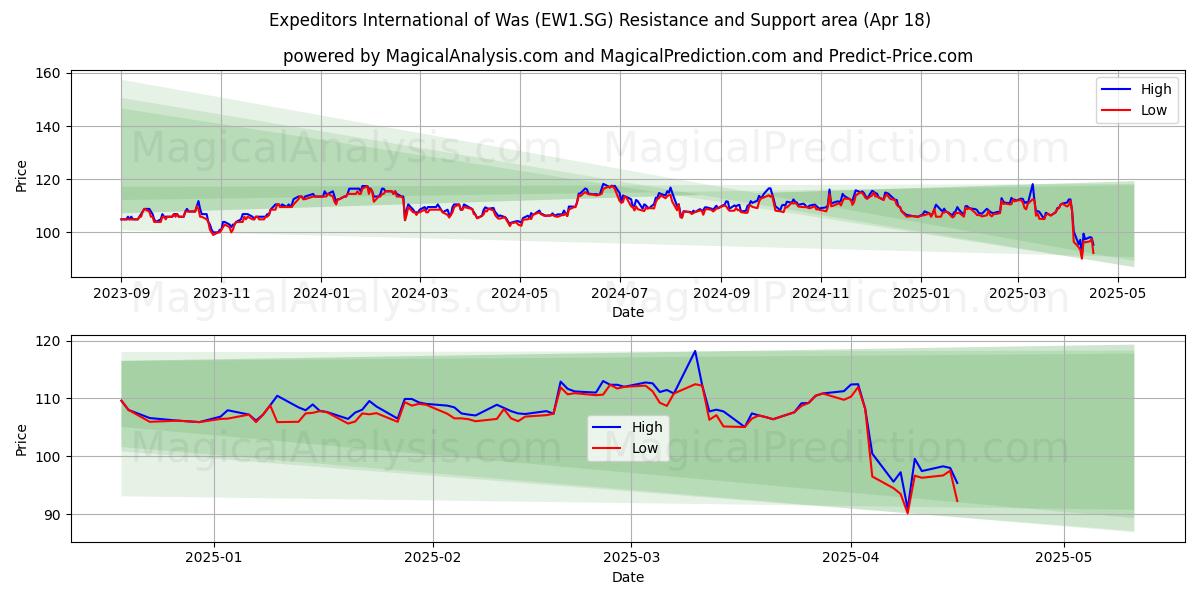Click the blue High peak near 2025-03 in bottom chart

point(695,351)
